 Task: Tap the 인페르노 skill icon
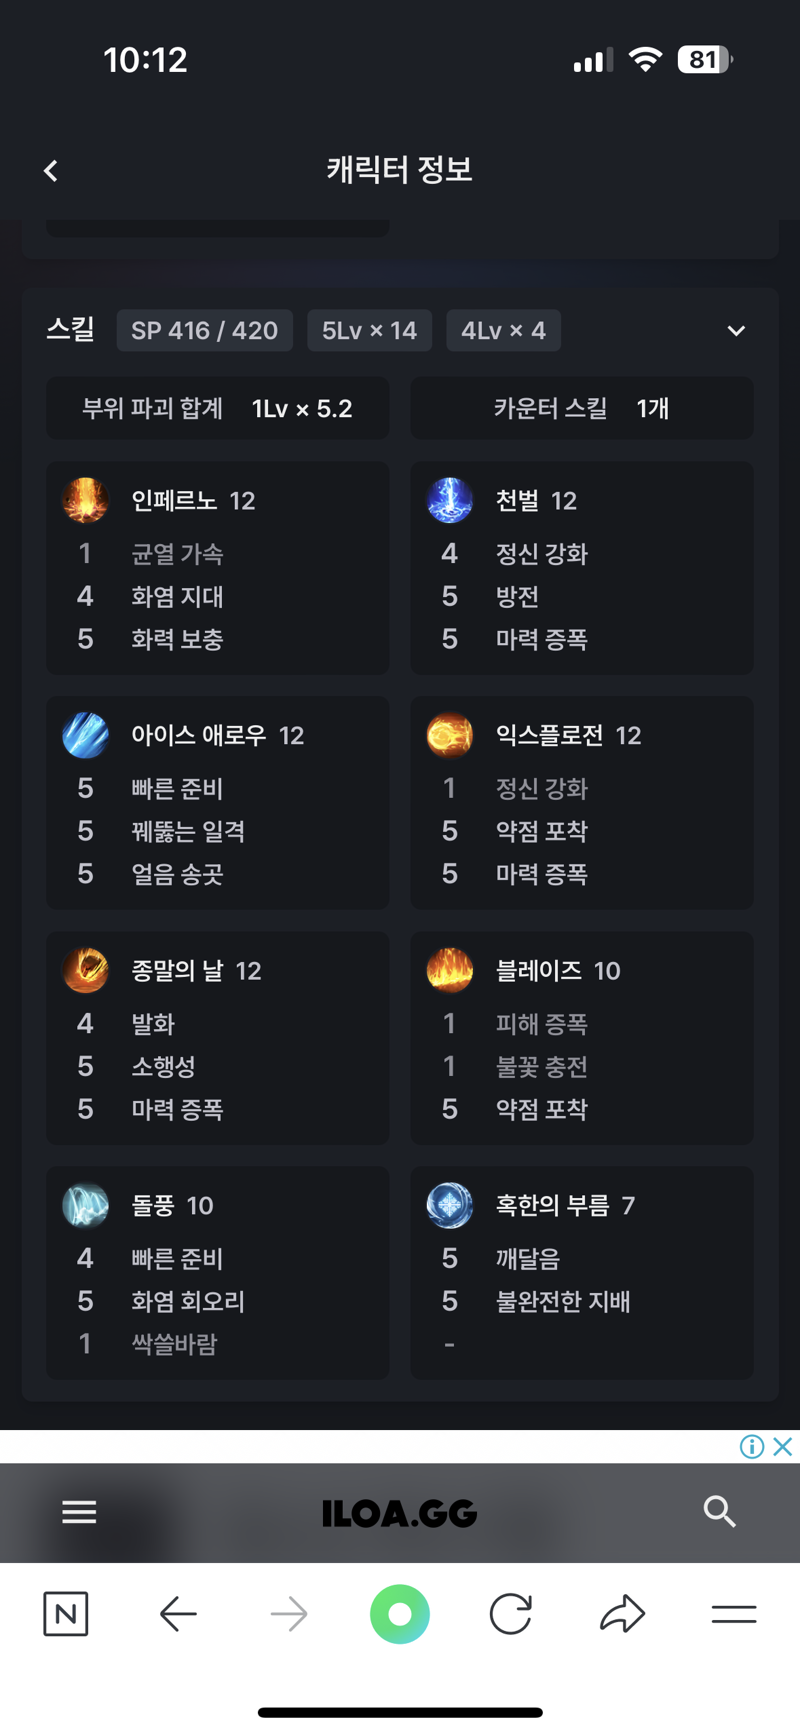(86, 500)
